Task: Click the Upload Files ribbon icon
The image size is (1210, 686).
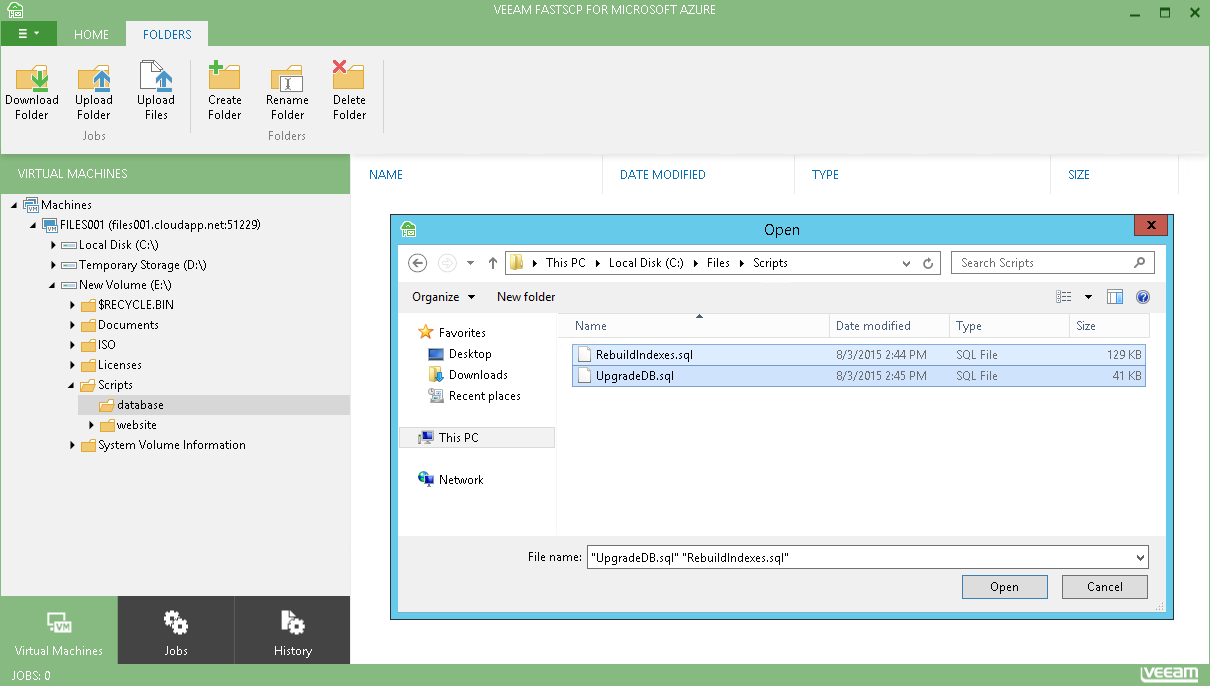Action: click(x=156, y=79)
